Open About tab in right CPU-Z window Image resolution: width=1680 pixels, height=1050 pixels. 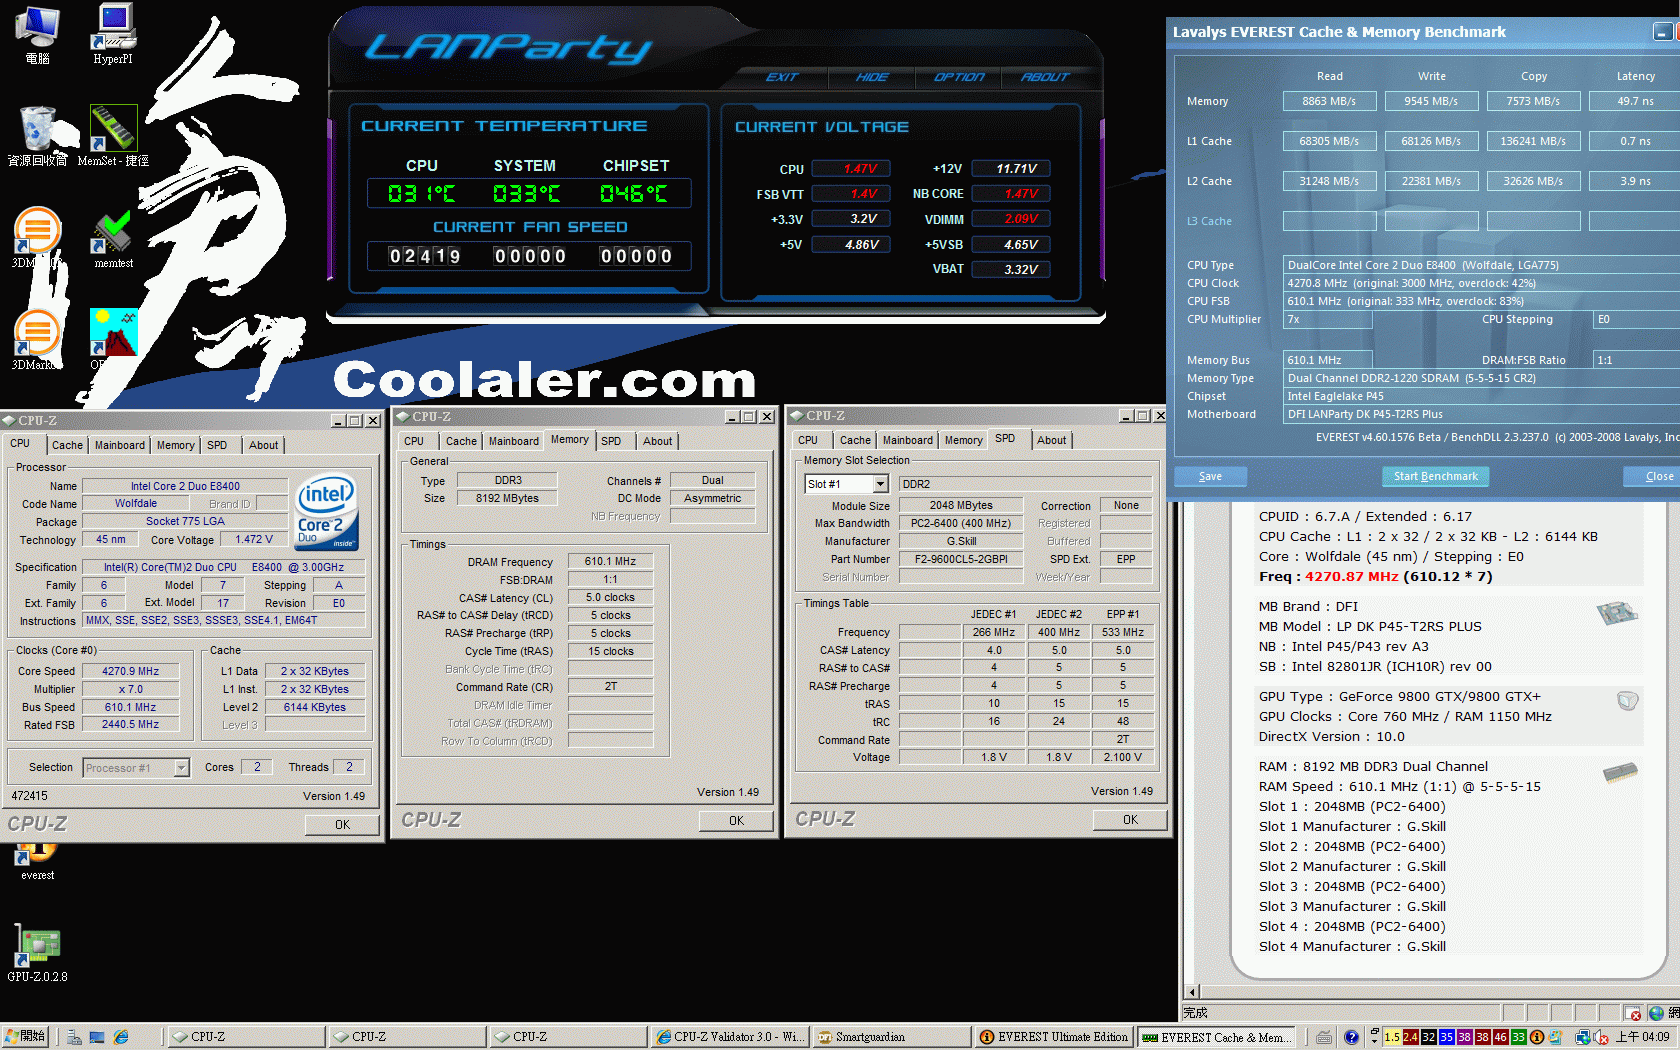1051,440
